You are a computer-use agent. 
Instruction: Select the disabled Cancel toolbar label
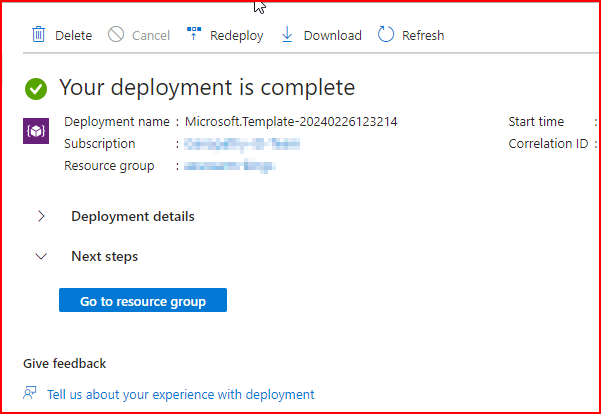click(x=151, y=35)
